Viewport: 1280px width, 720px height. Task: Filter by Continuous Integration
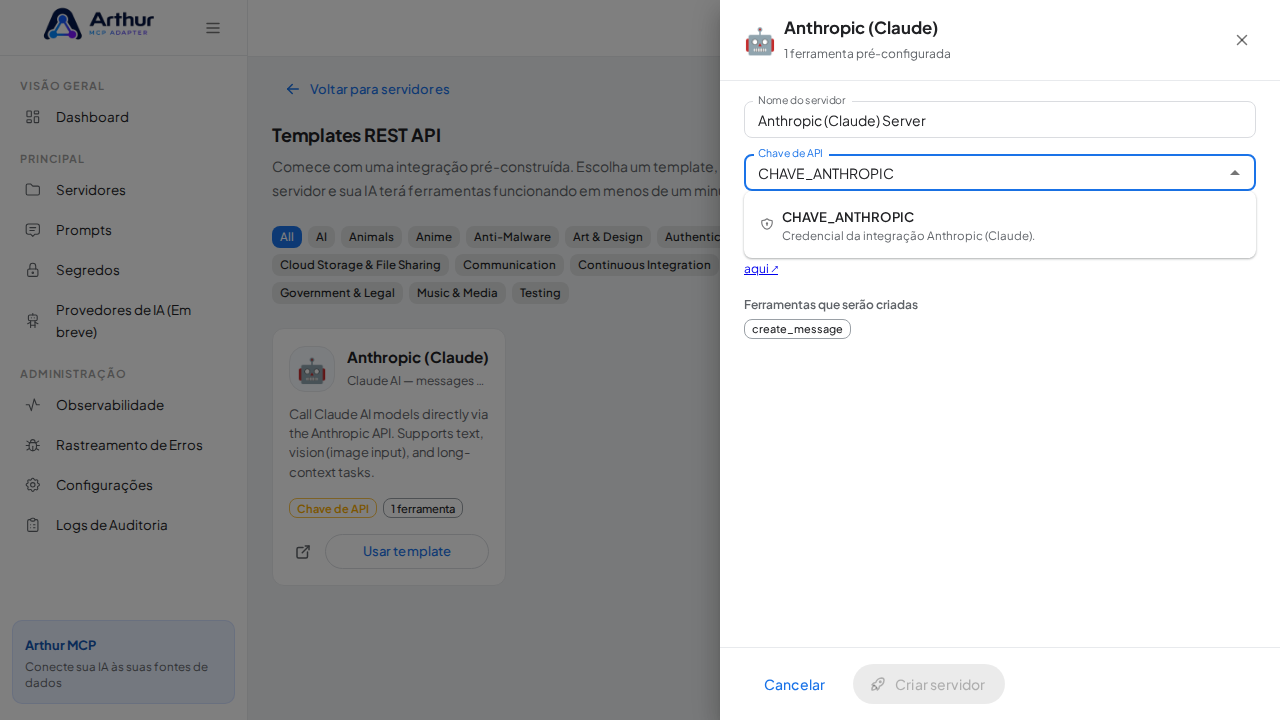click(644, 265)
